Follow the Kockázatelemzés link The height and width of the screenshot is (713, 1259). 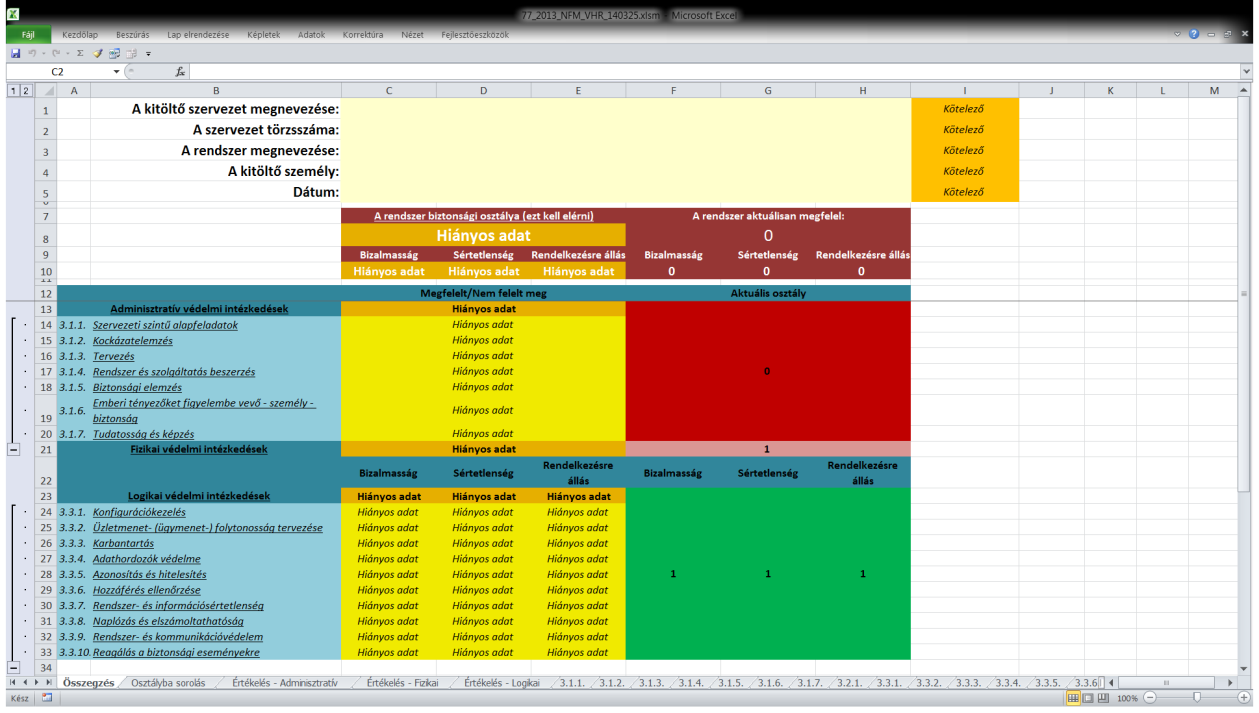tap(132, 341)
